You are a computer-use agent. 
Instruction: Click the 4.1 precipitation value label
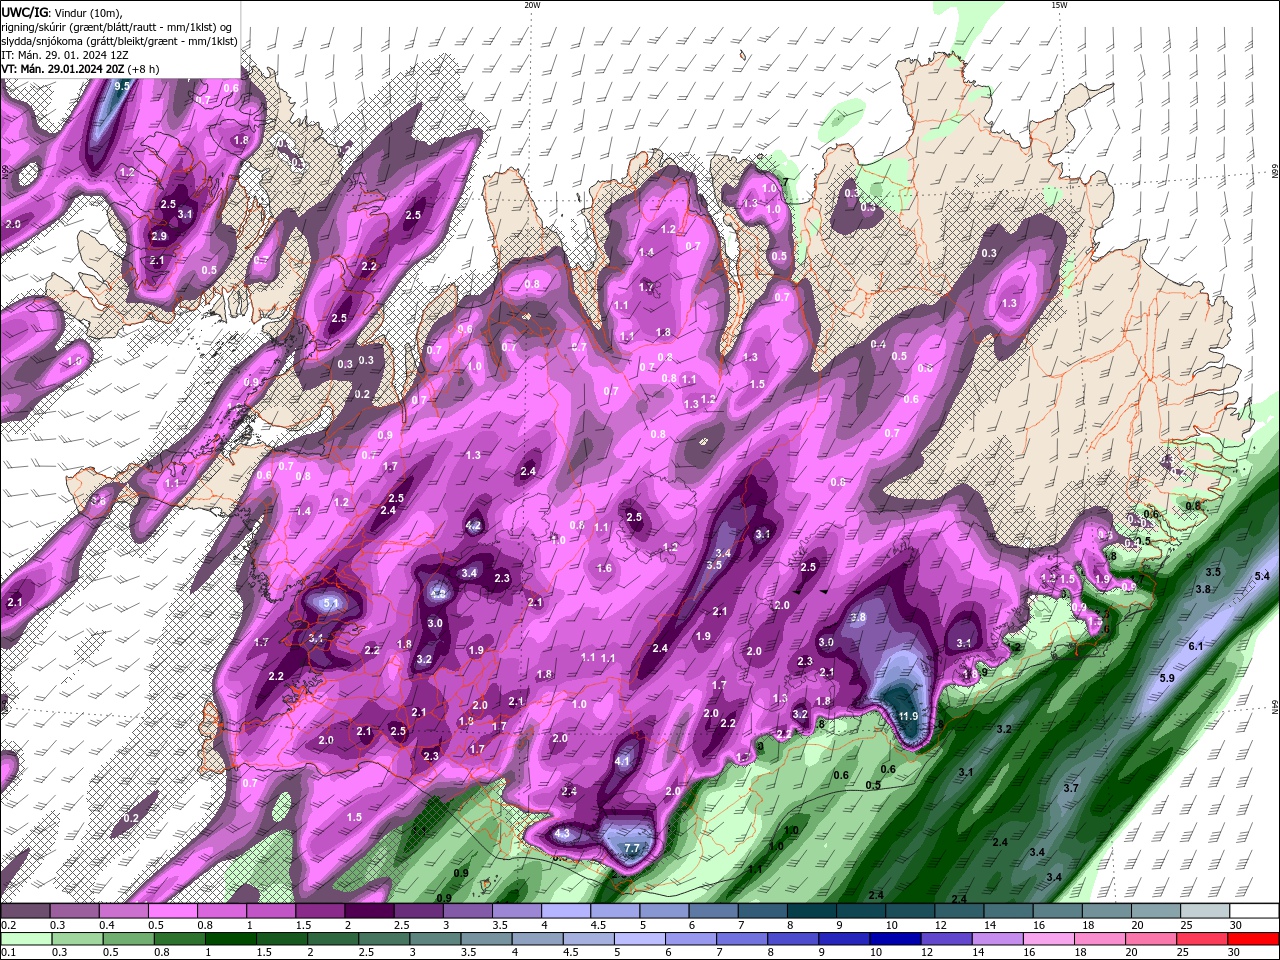click(622, 761)
